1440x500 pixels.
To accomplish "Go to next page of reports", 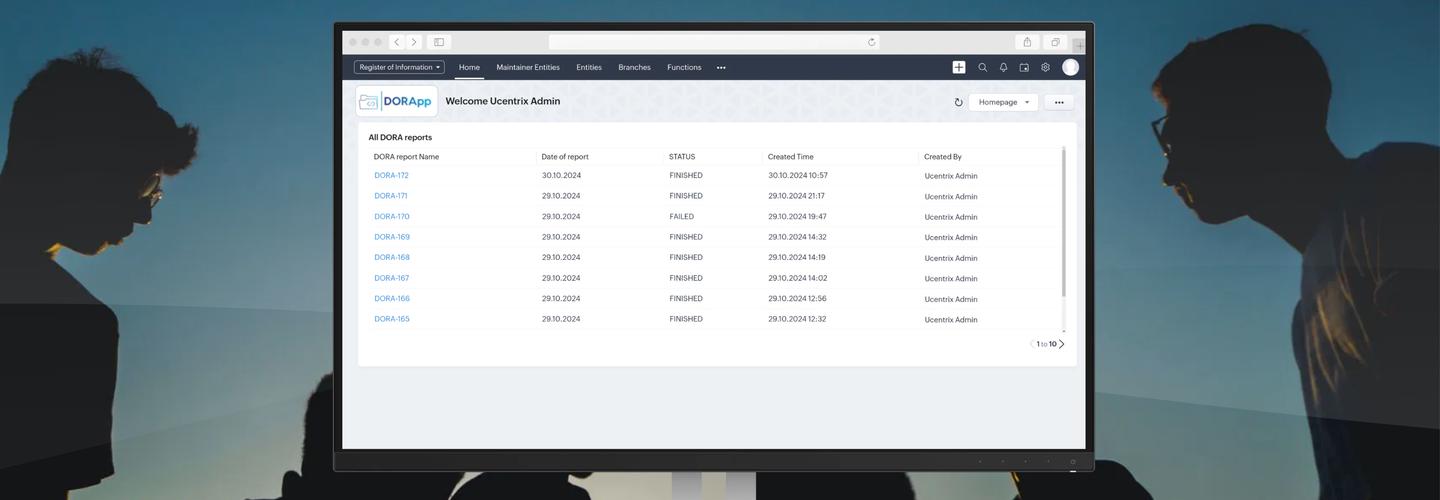I will 1061,344.
